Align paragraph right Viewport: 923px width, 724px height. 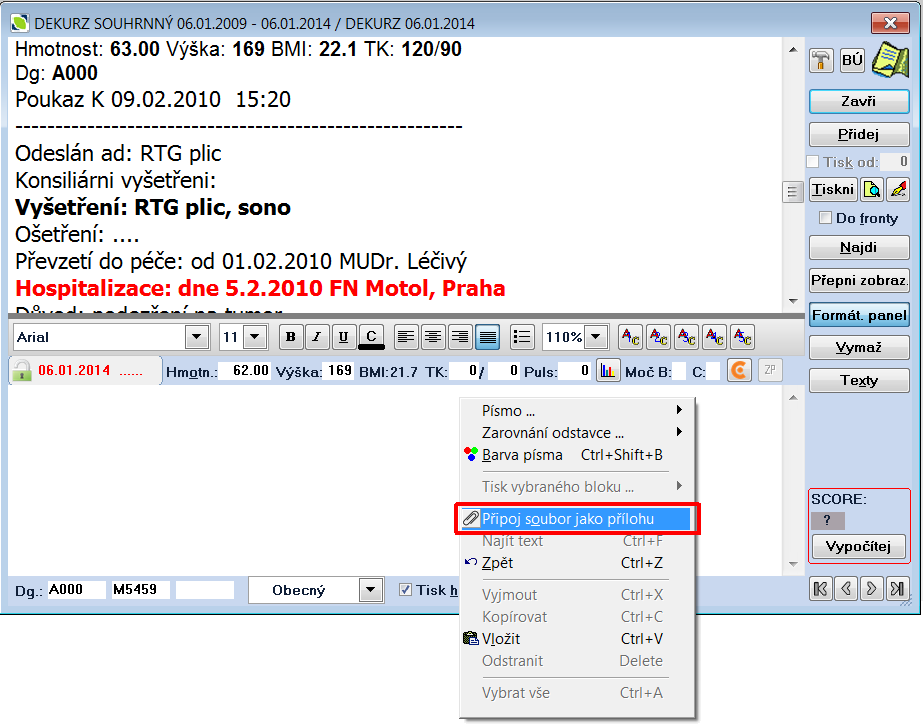460,337
